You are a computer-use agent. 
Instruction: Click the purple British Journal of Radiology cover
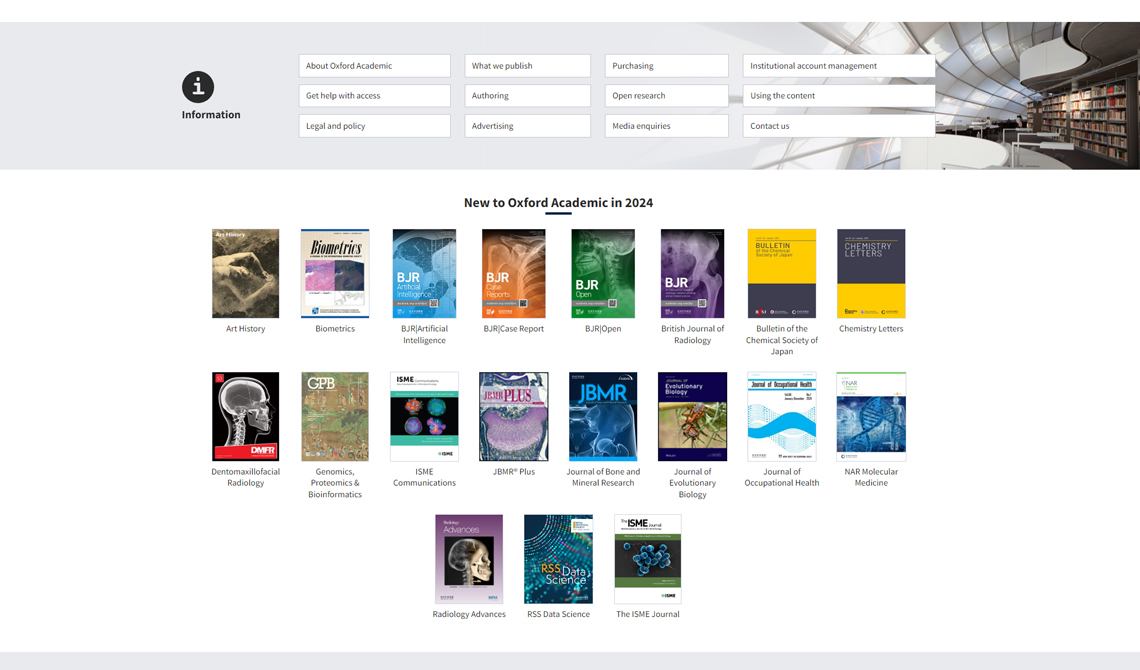(x=693, y=273)
